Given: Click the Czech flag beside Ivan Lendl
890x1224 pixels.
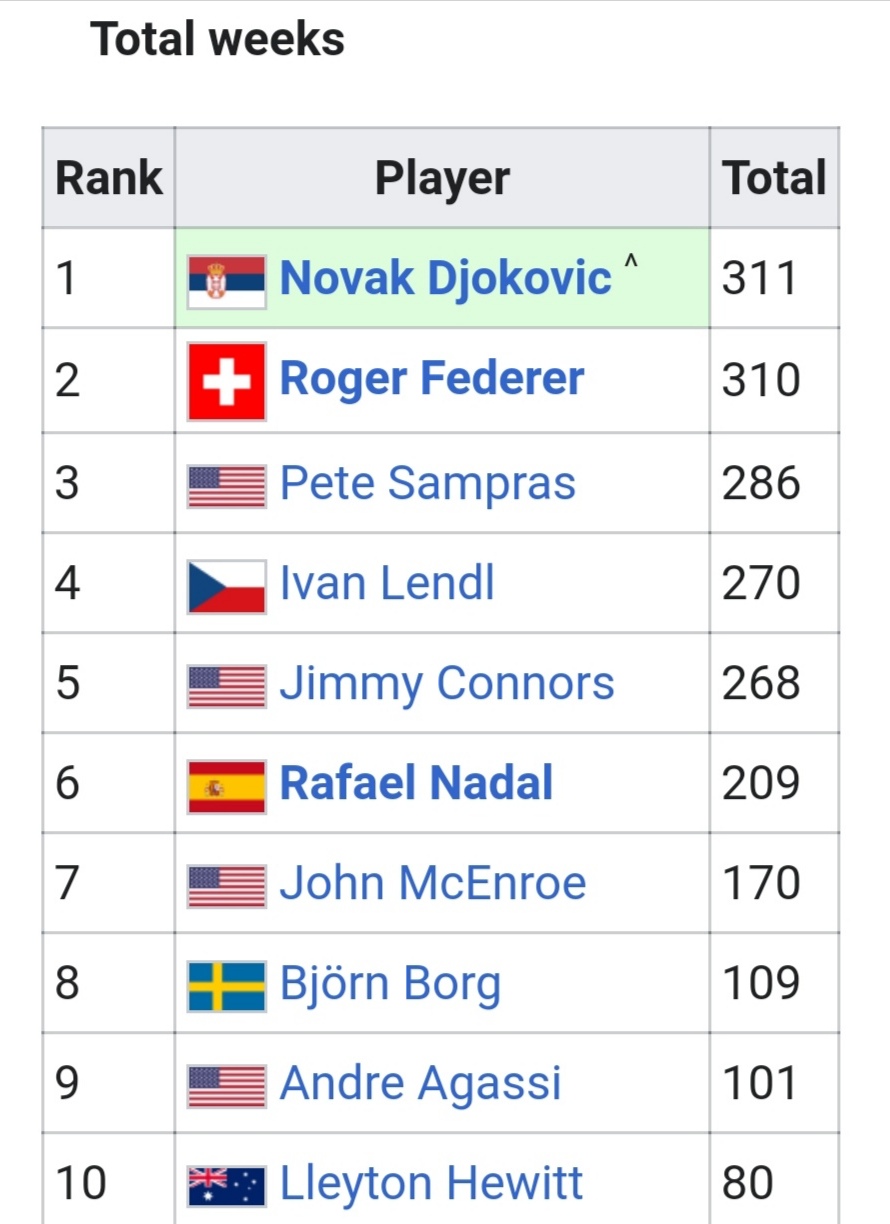Looking at the screenshot, I should (227, 585).
